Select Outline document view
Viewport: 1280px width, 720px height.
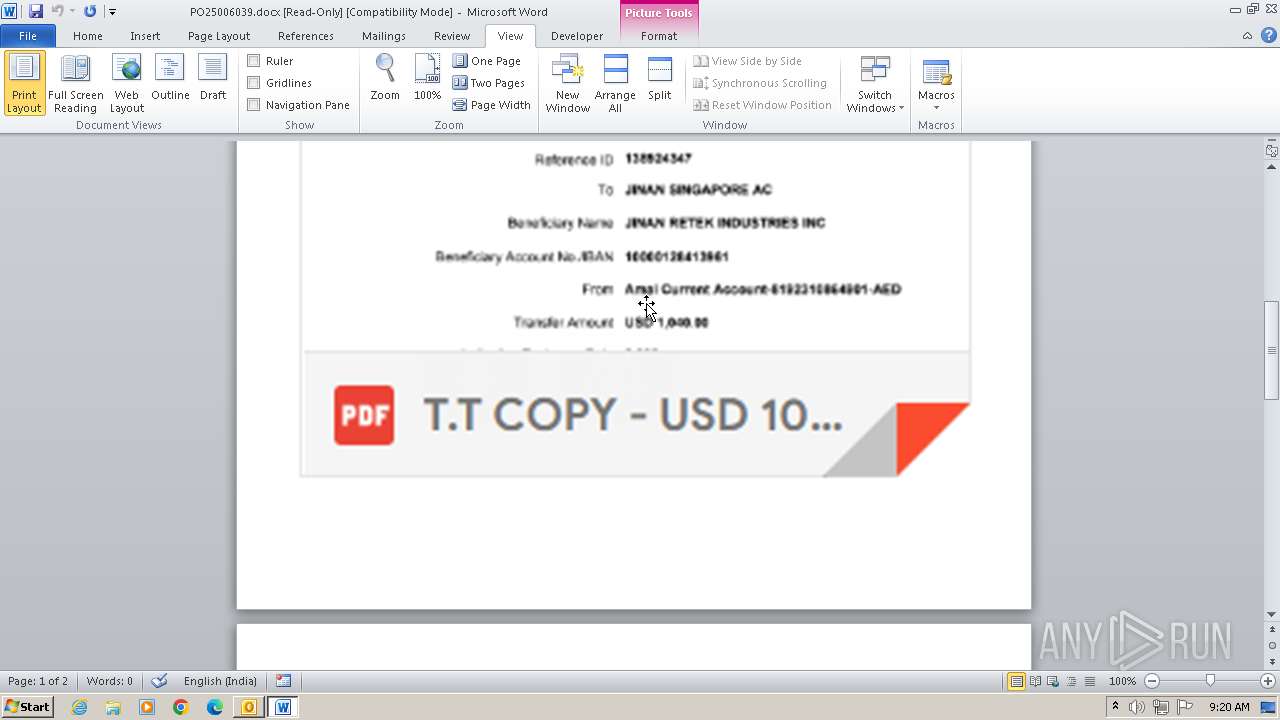click(x=170, y=78)
